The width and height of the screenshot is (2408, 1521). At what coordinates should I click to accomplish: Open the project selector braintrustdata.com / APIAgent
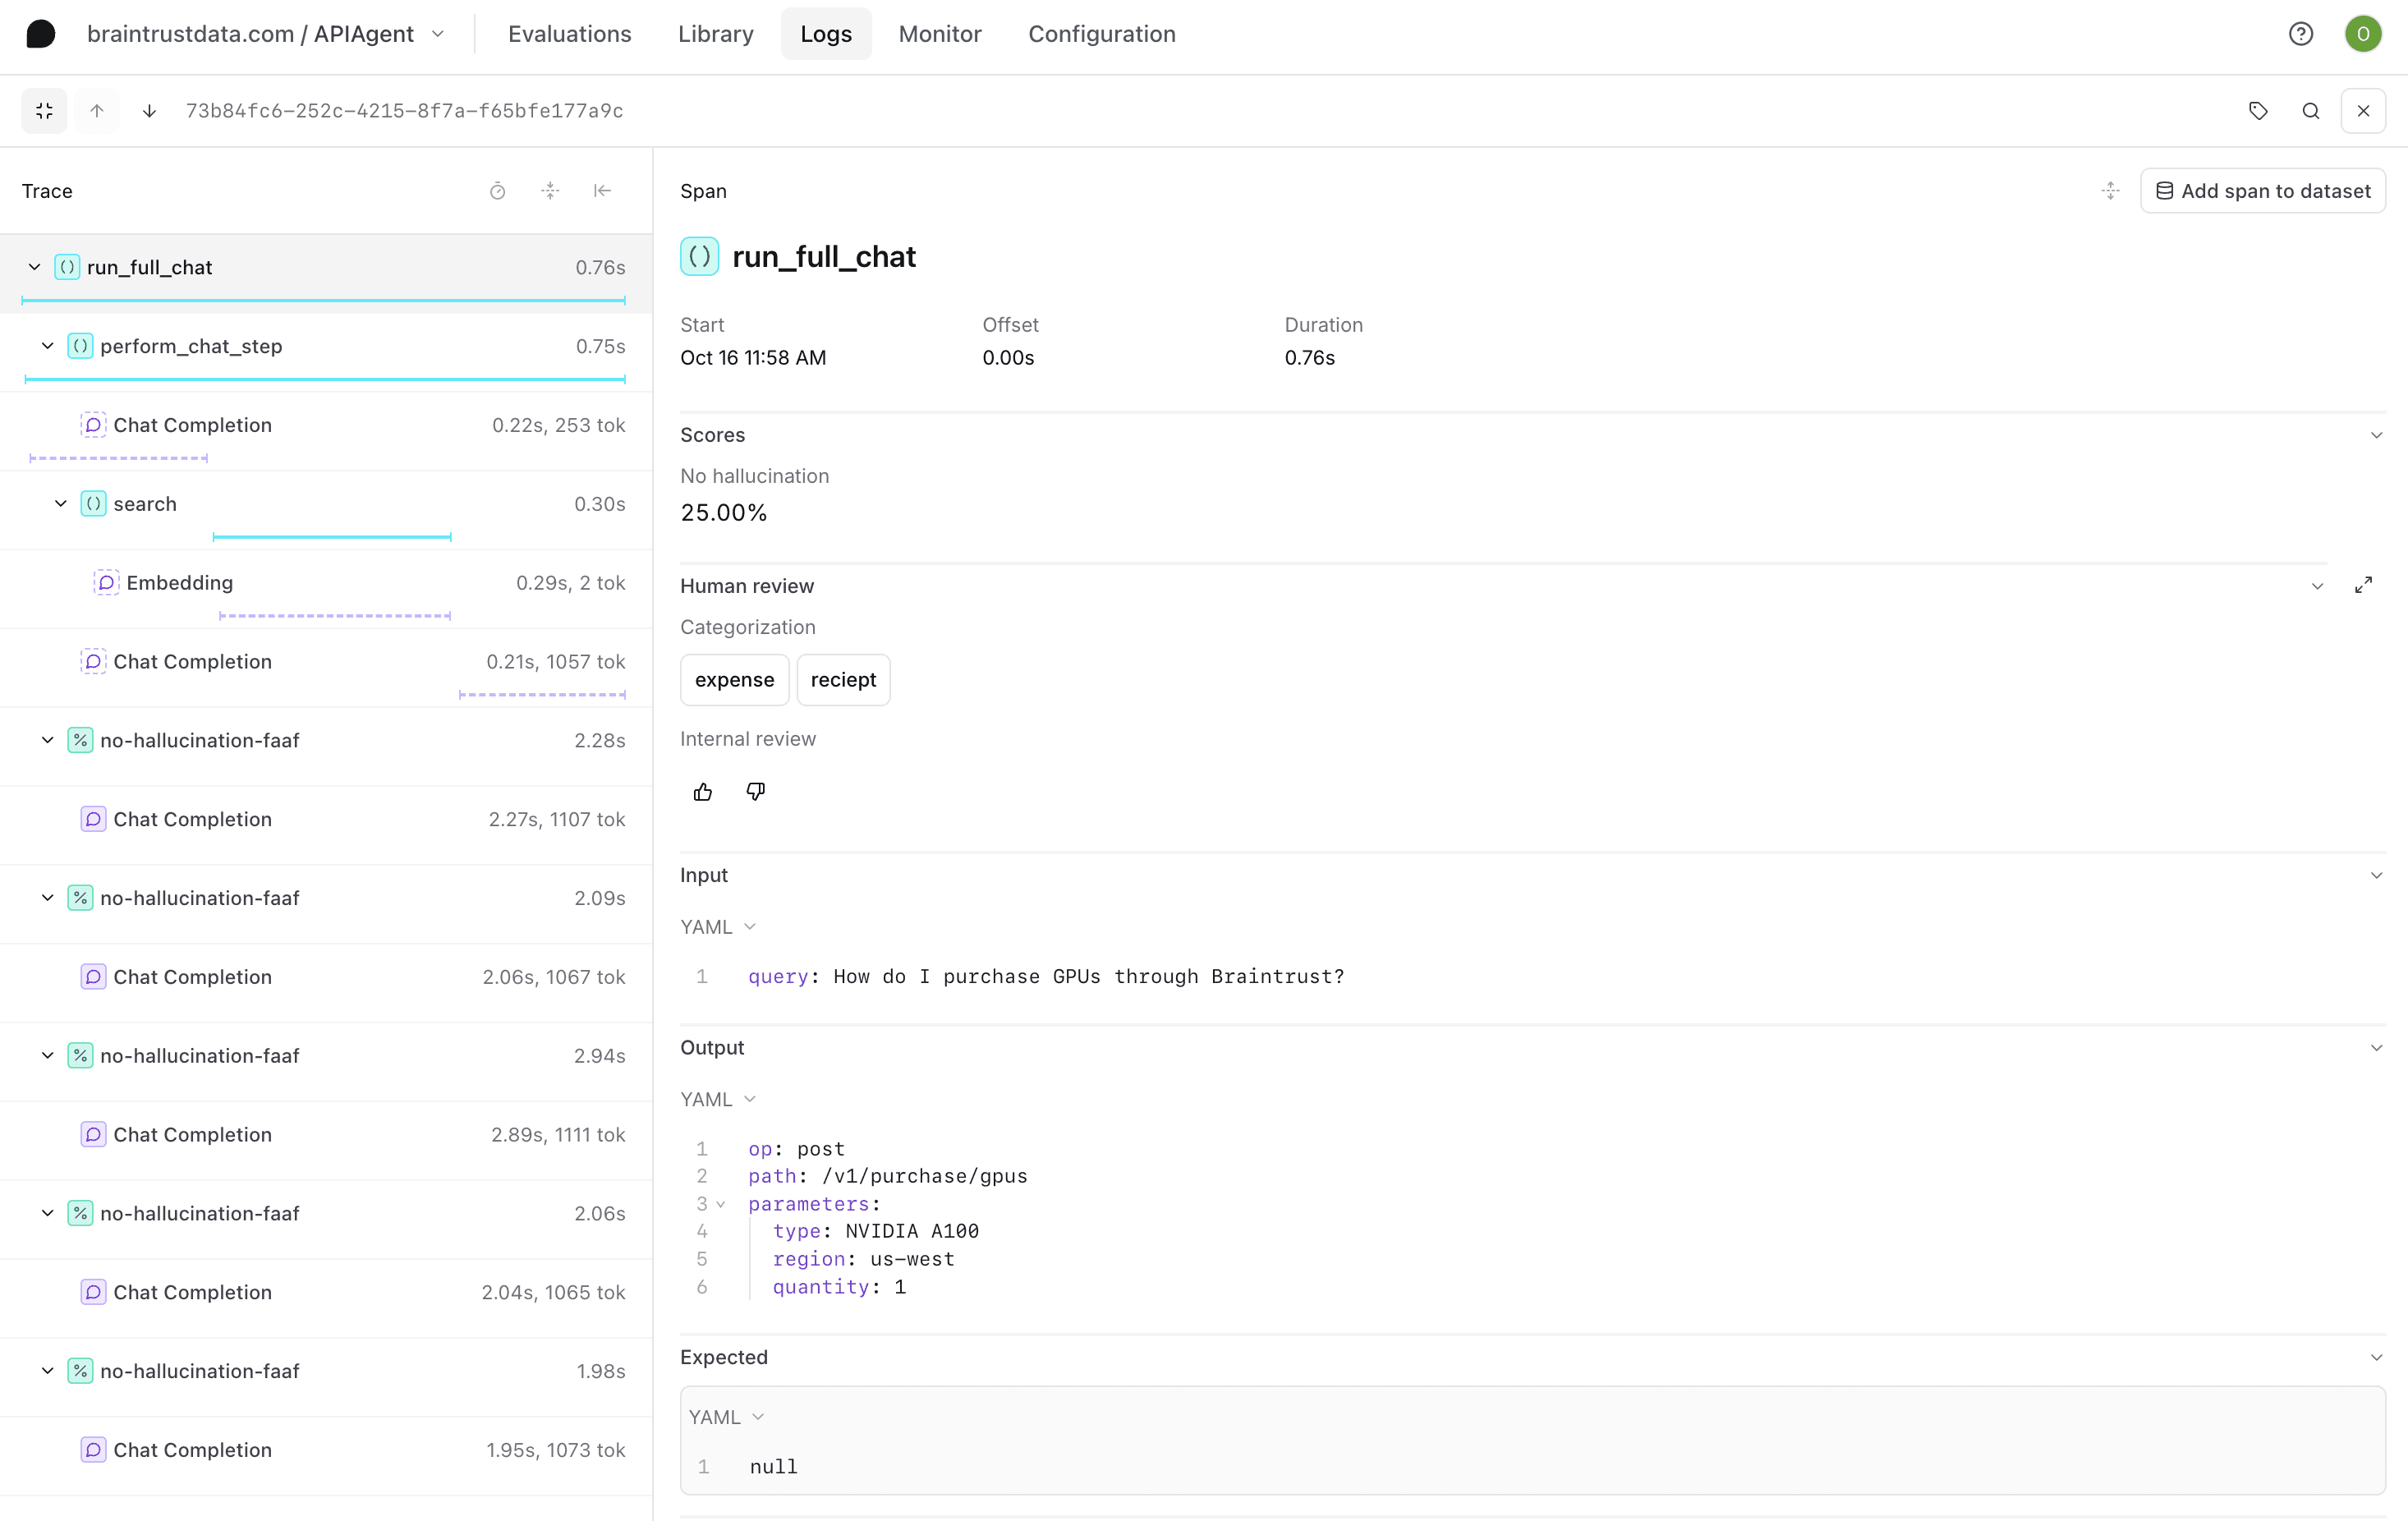point(265,34)
